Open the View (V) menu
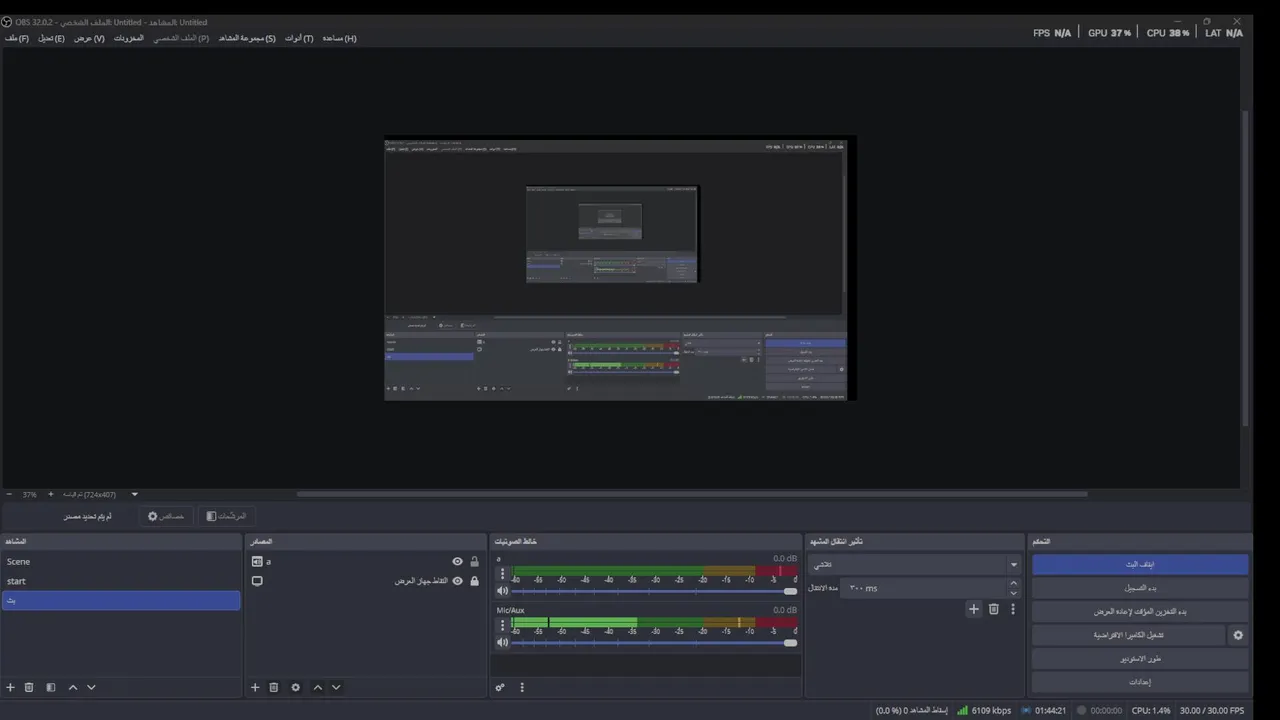Image resolution: width=1280 pixels, height=720 pixels. pos(89,38)
